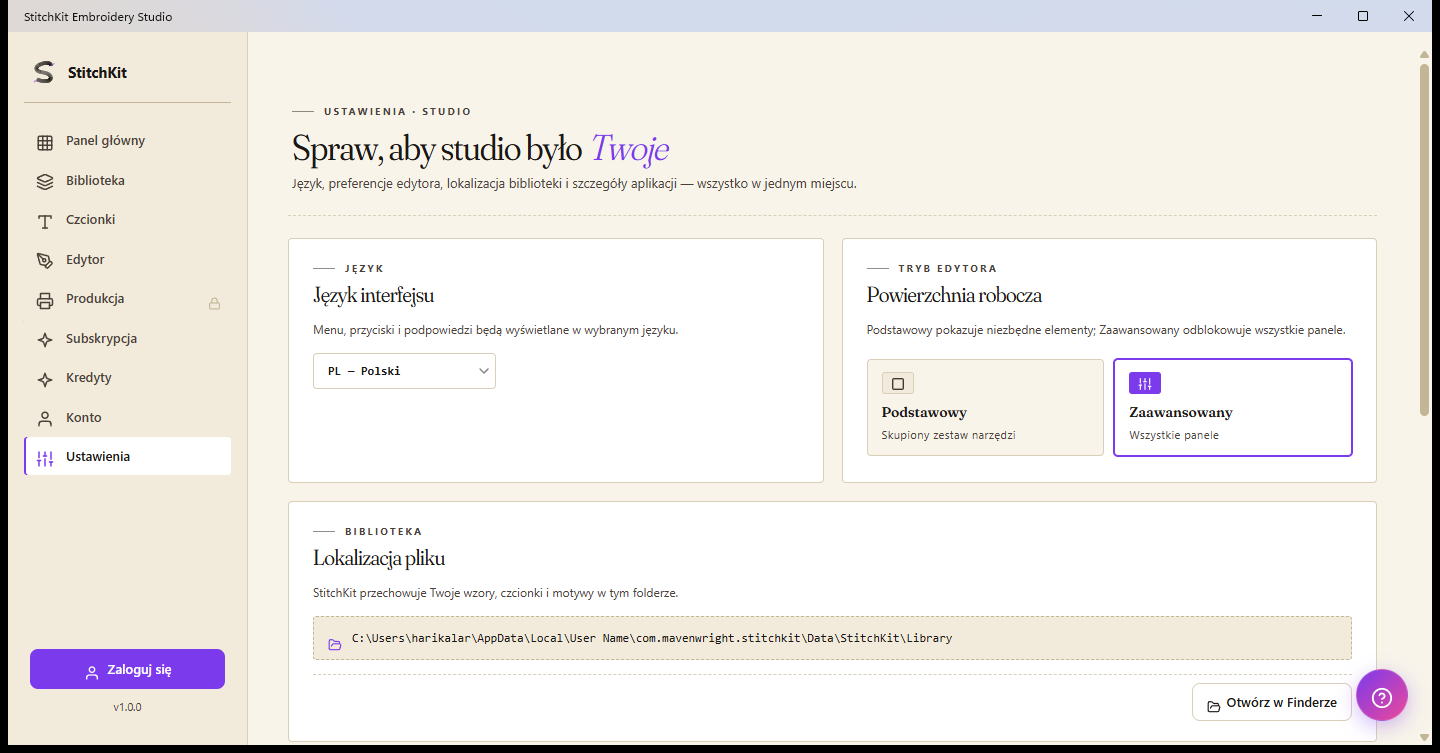Select the Ustawienia sidebar item
1440x753 pixels.
(x=128, y=457)
